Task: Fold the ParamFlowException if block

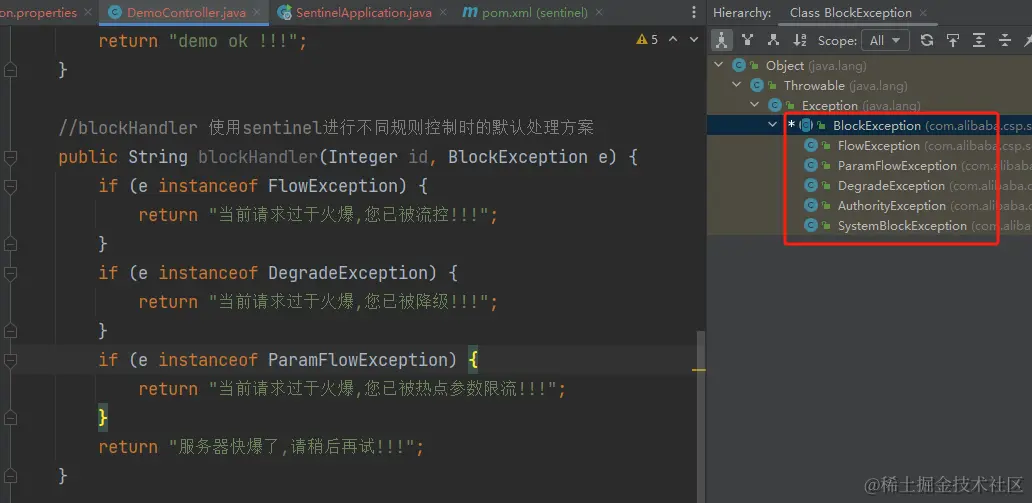Action: (10, 360)
